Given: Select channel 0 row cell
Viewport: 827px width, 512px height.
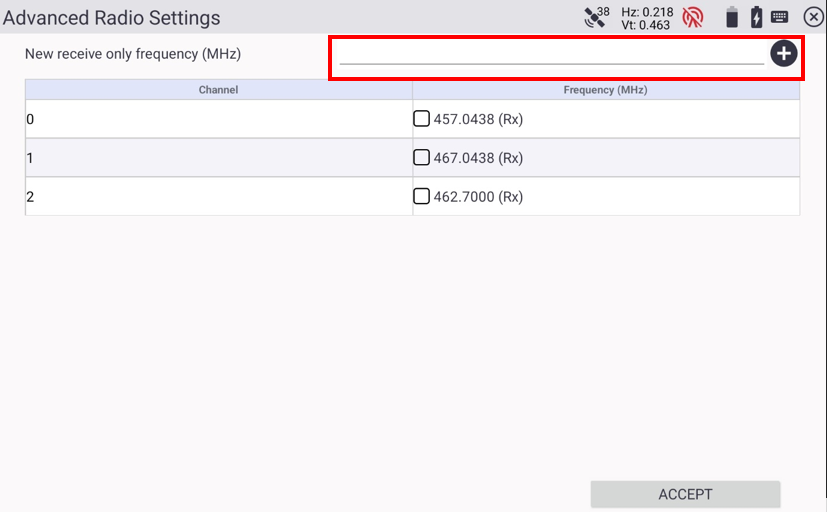Looking at the screenshot, I should (218, 119).
